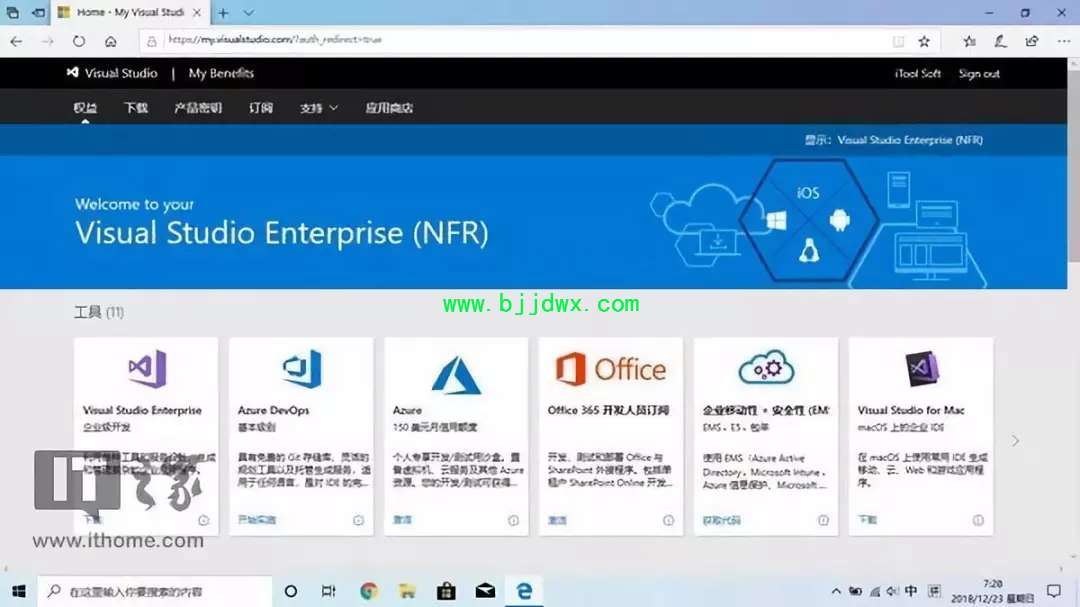The image size is (1080, 607).
Task: Open Azure card icon
Action: coord(456,375)
